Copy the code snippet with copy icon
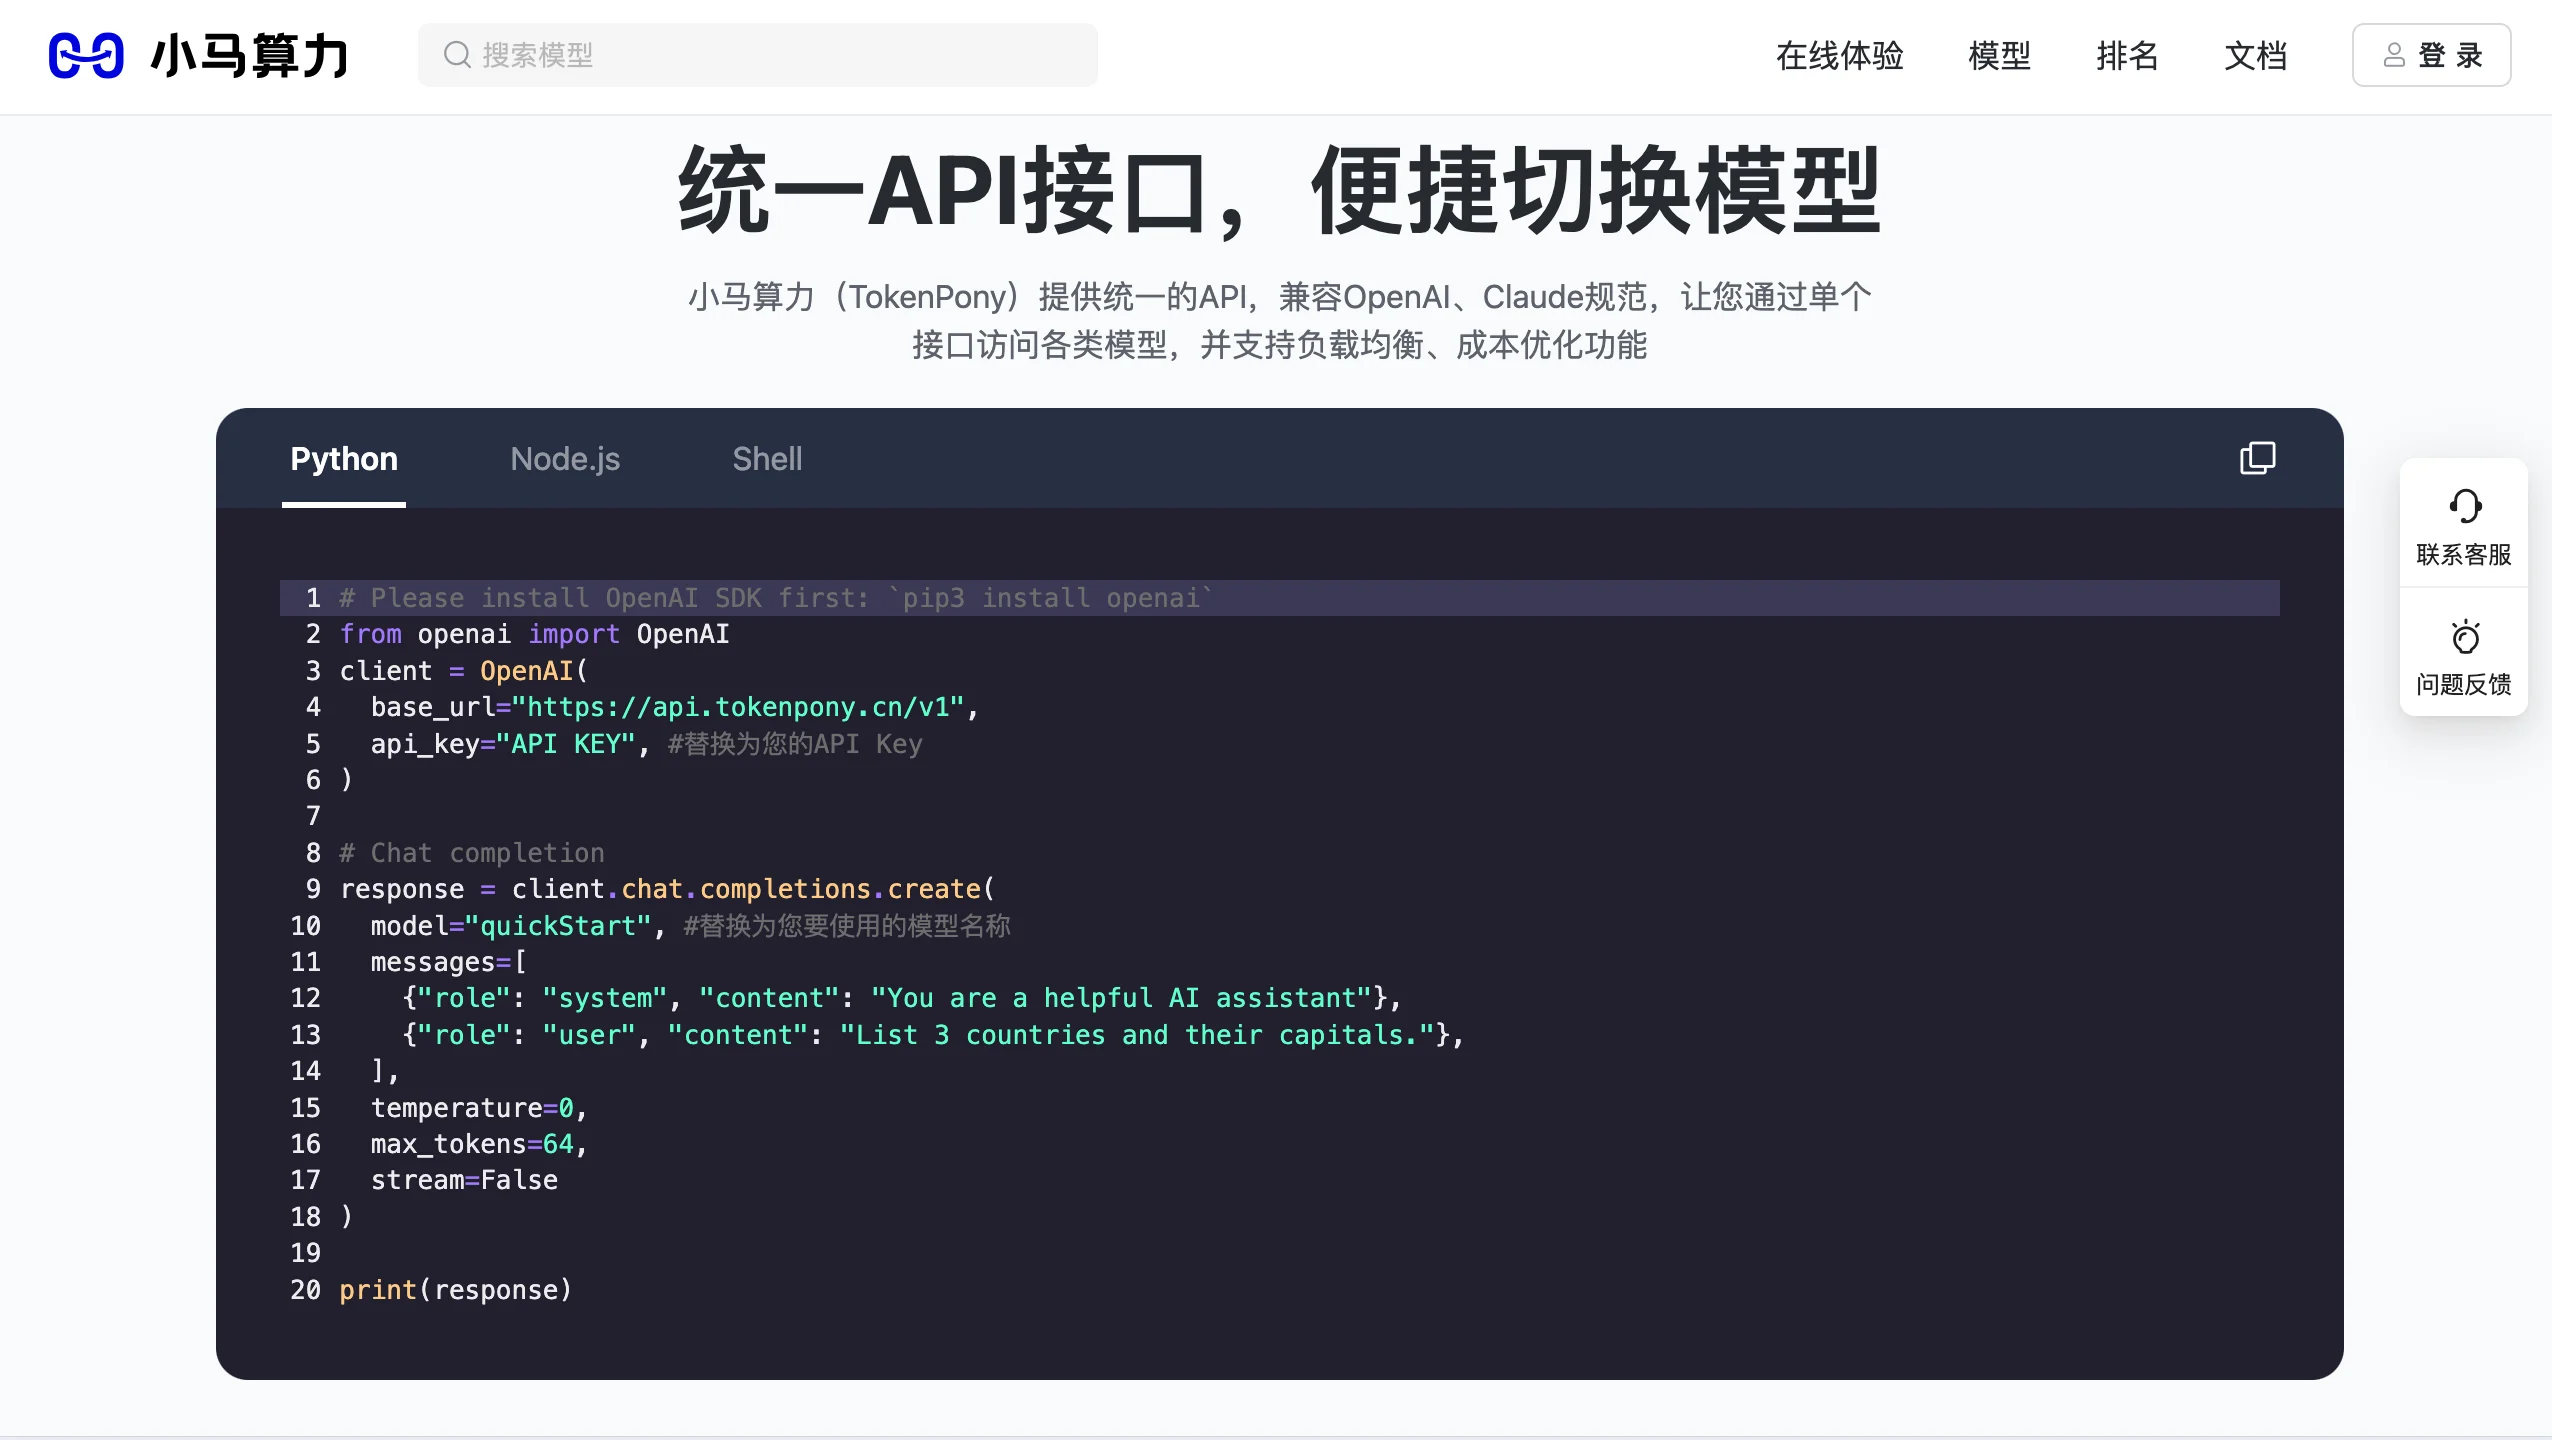 point(2257,457)
